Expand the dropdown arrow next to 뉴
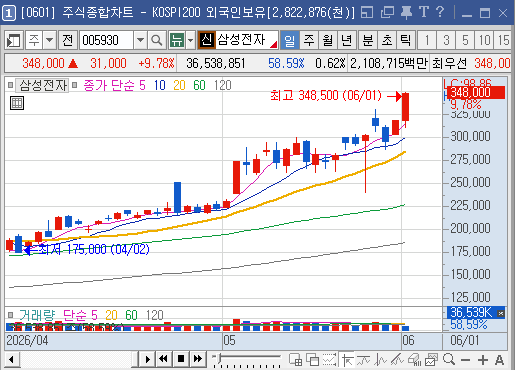Image resolution: width=515 pixels, height=370 pixels. tap(190, 40)
